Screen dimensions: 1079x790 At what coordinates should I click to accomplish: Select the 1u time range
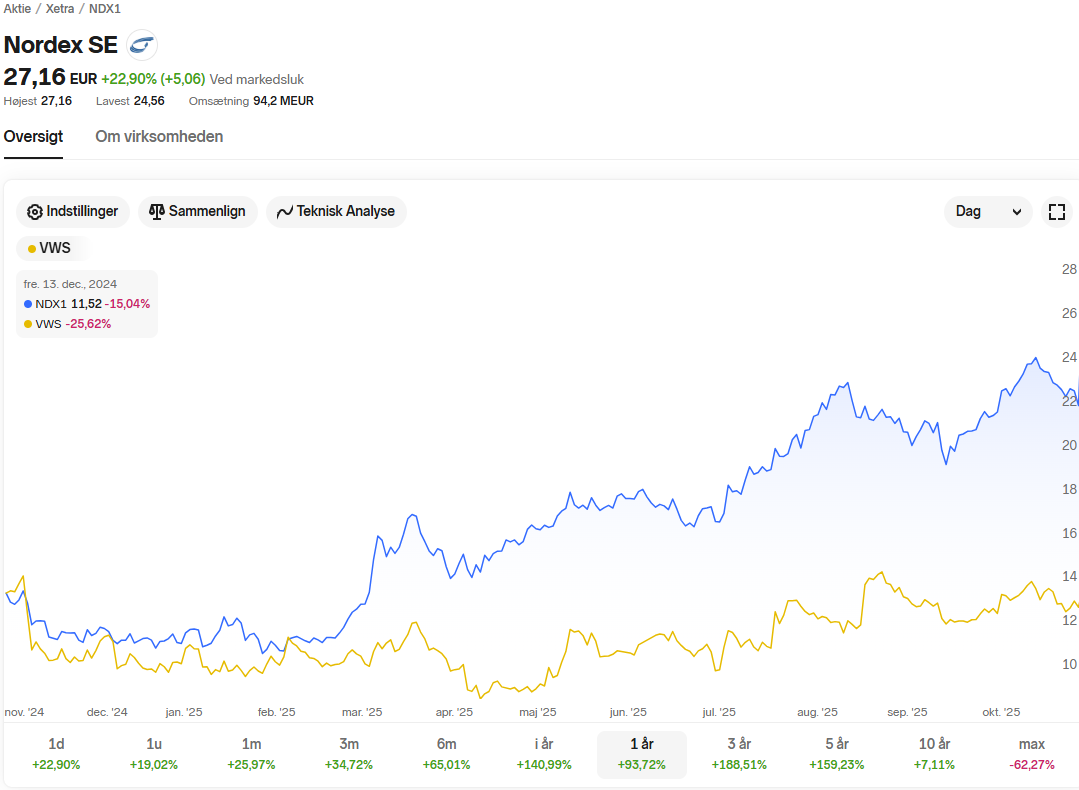153,754
